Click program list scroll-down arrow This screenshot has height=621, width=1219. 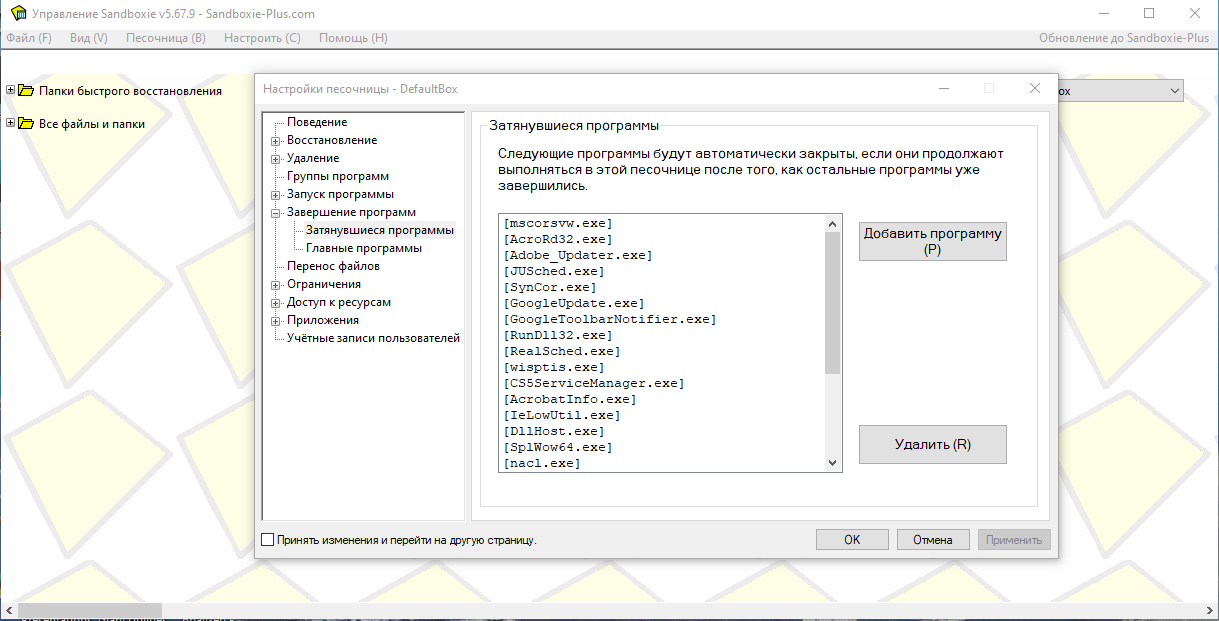tap(832, 463)
